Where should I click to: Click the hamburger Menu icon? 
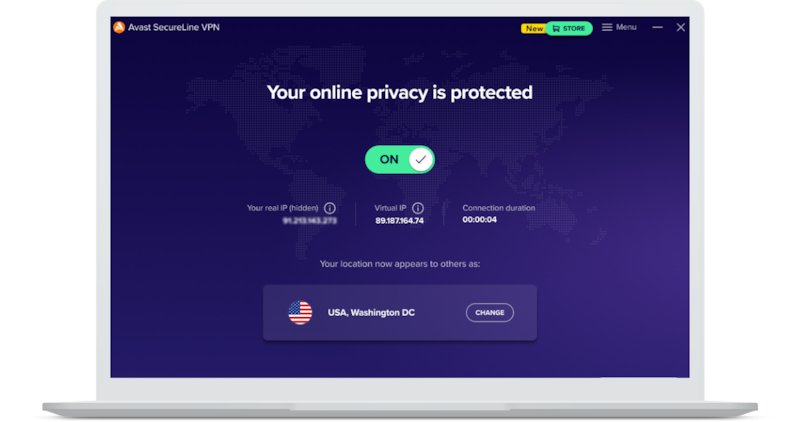607,27
